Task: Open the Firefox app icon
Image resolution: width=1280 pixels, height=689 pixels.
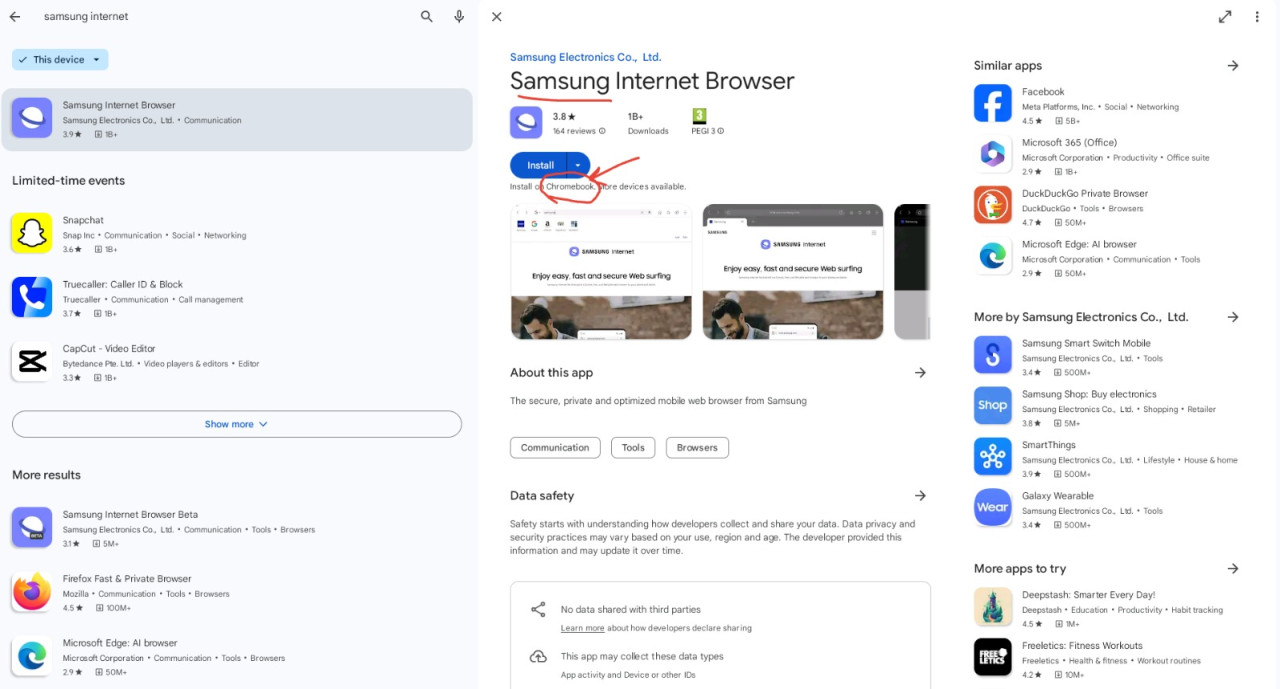Action: click(x=32, y=591)
